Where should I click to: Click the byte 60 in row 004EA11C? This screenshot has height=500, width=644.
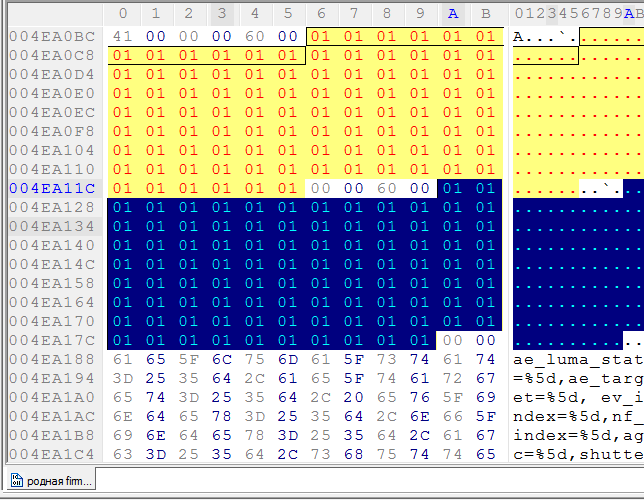[387, 188]
